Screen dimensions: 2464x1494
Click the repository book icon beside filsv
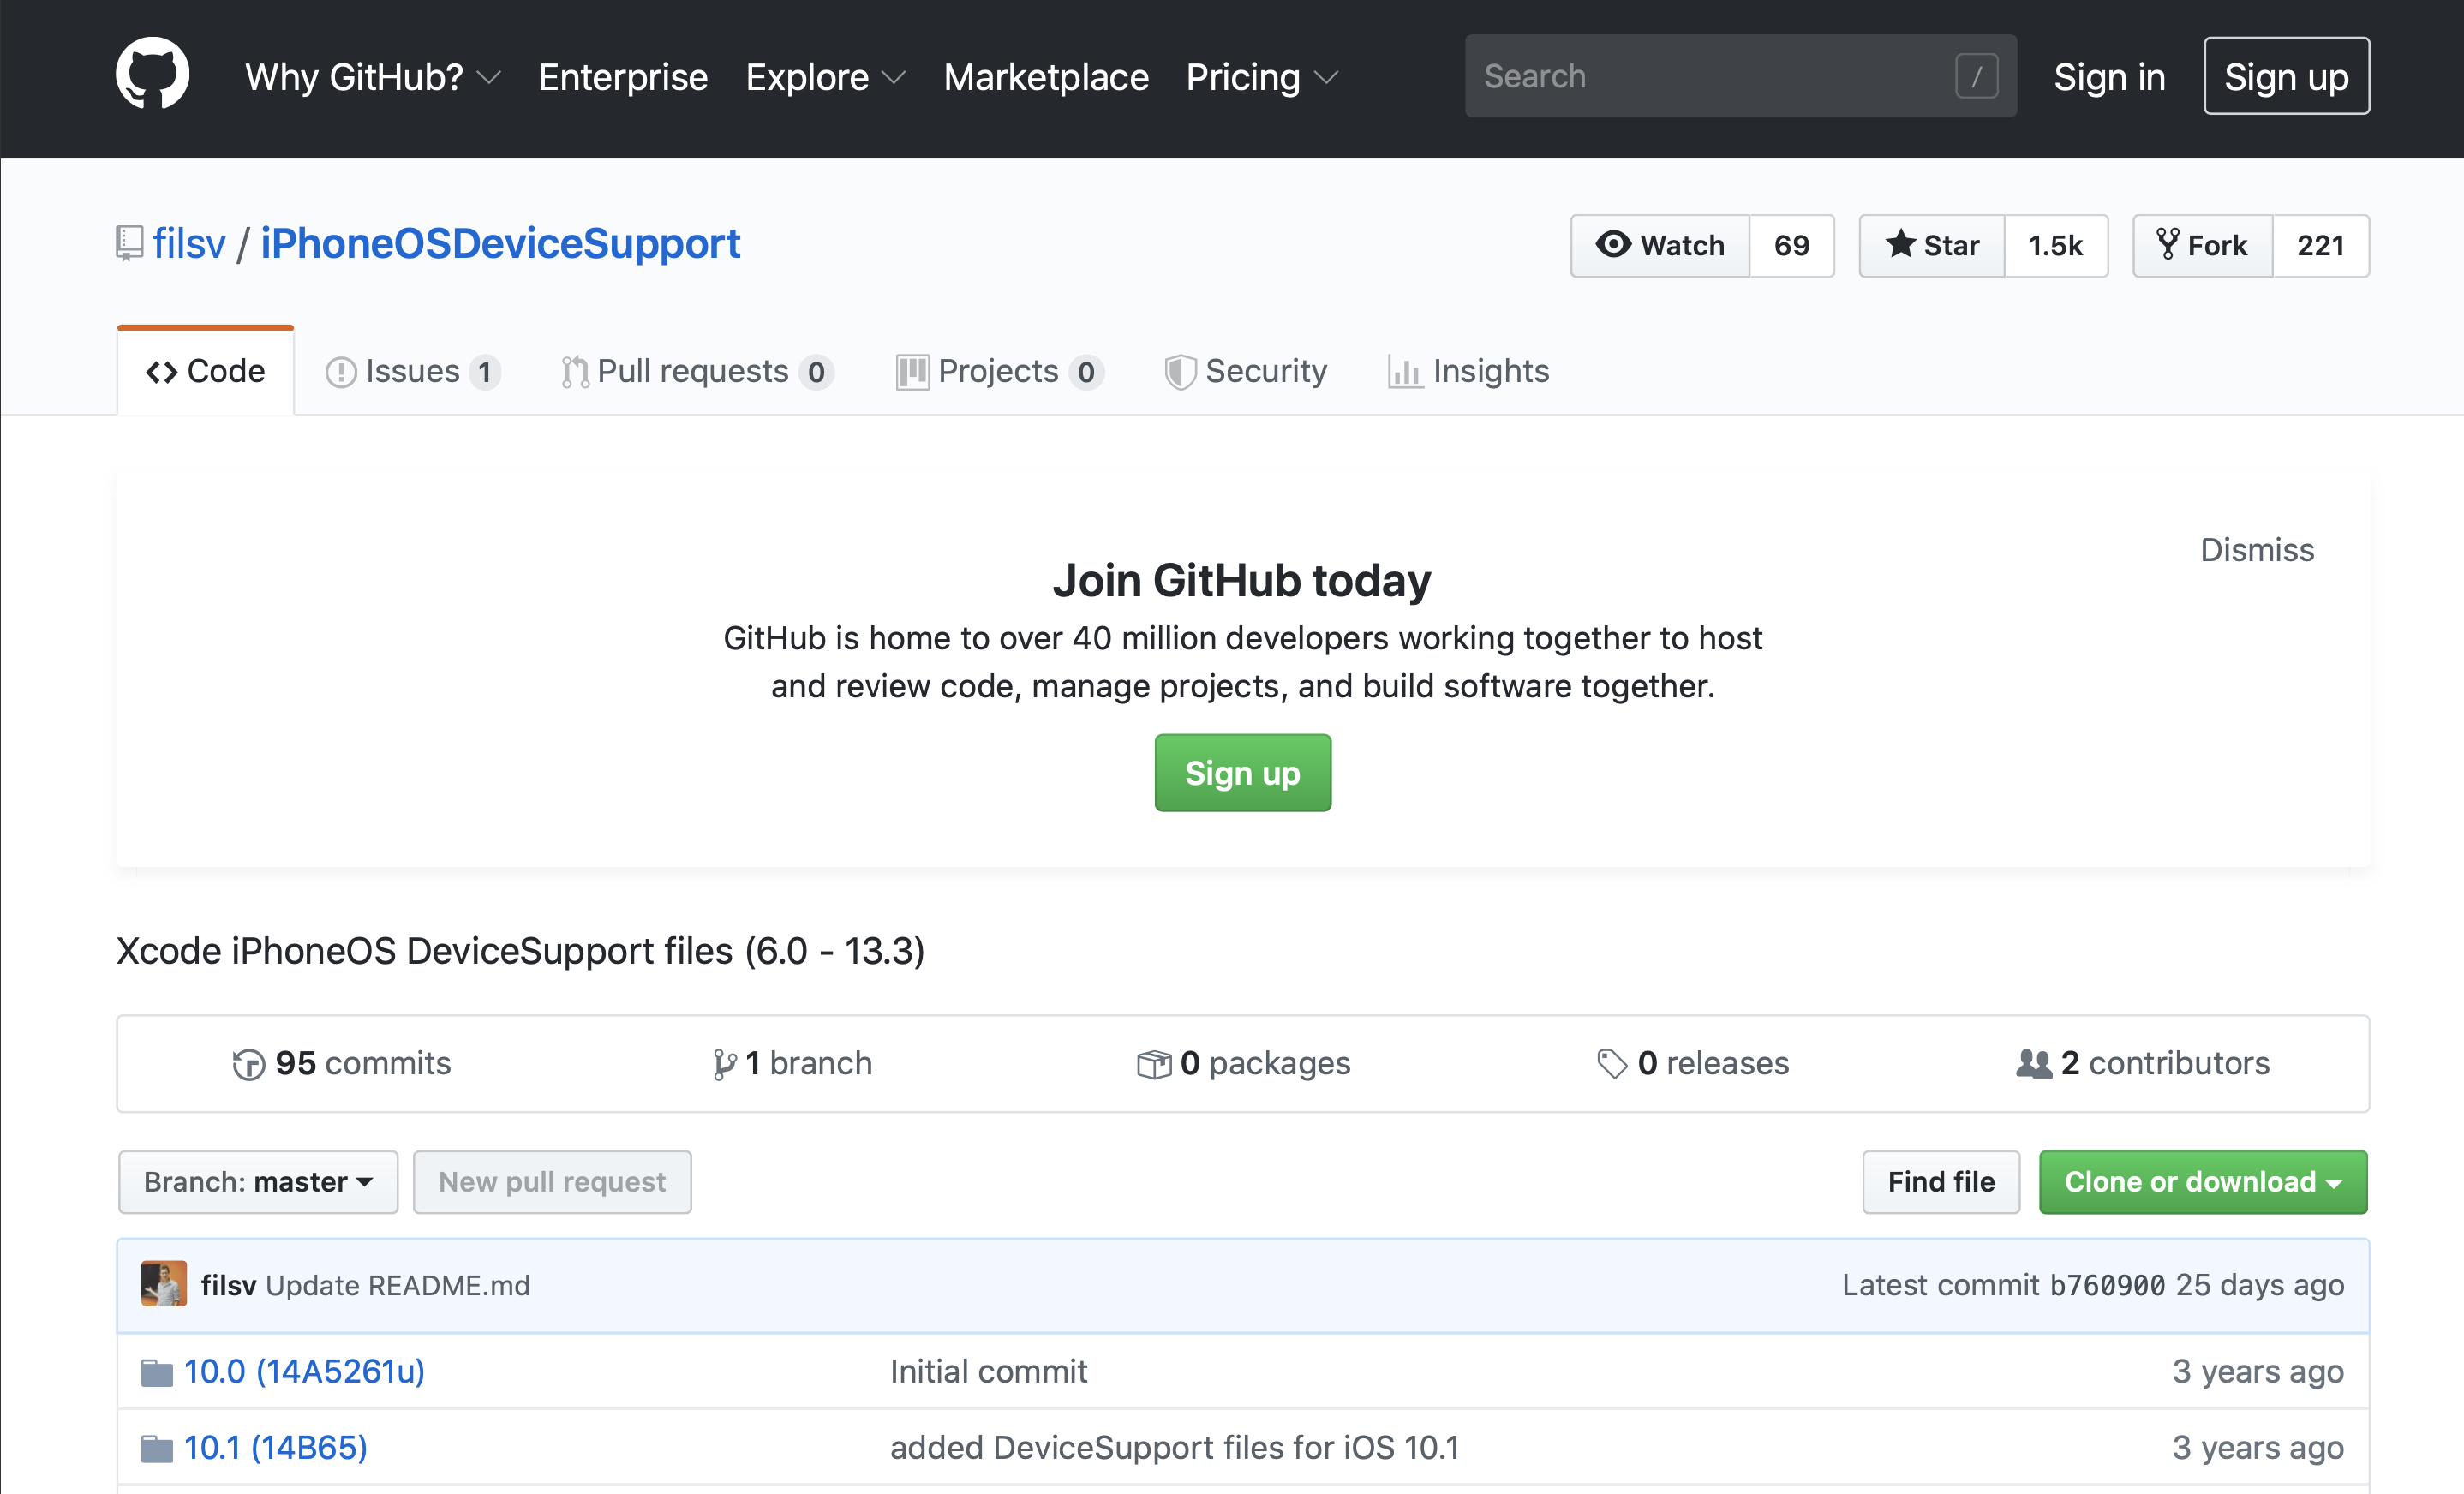[129, 243]
